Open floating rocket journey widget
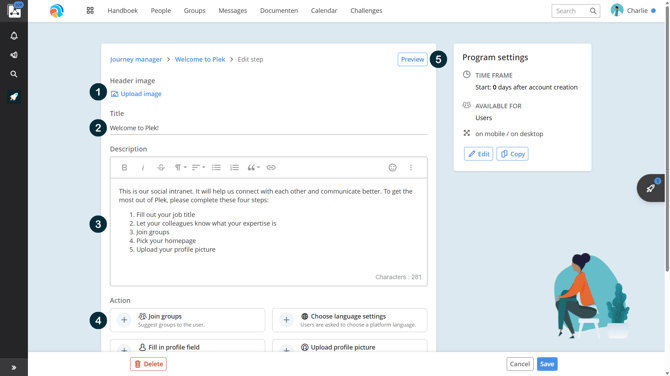 [651, 188]
